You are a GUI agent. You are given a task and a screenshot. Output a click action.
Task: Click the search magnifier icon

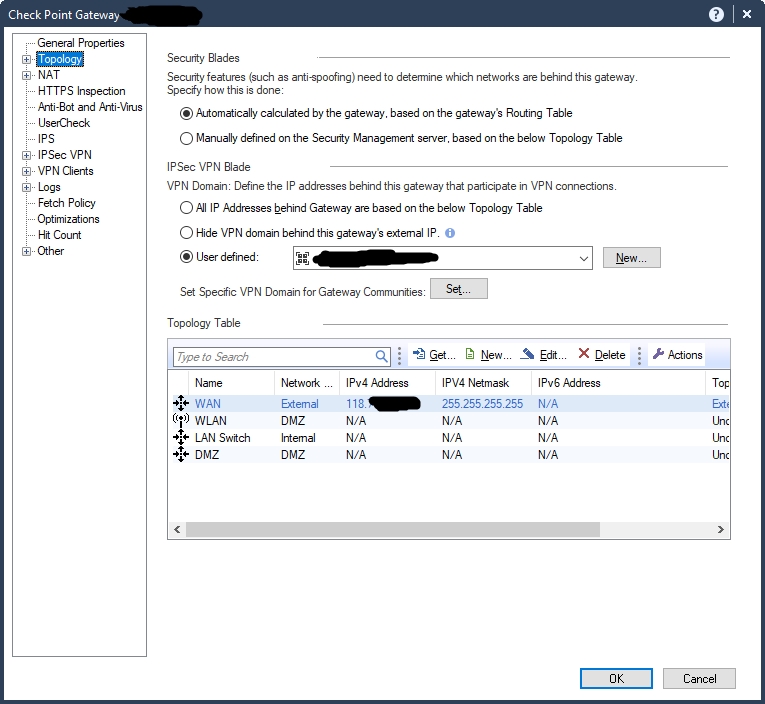point(382,356)
